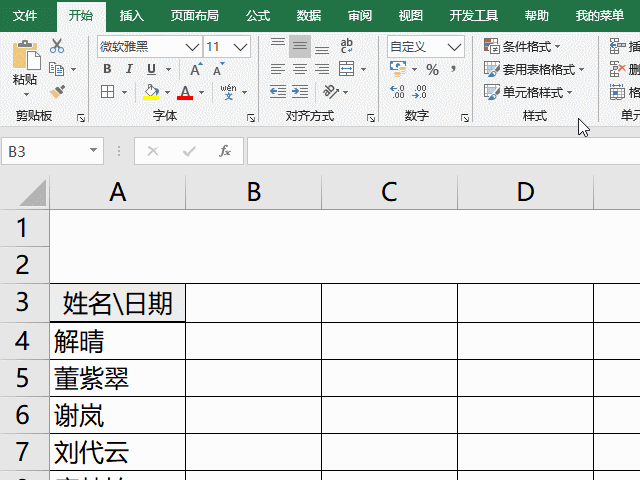Open 字体 group dialog launcher
Screen dimensions: 640x480
tap(251, 118)
